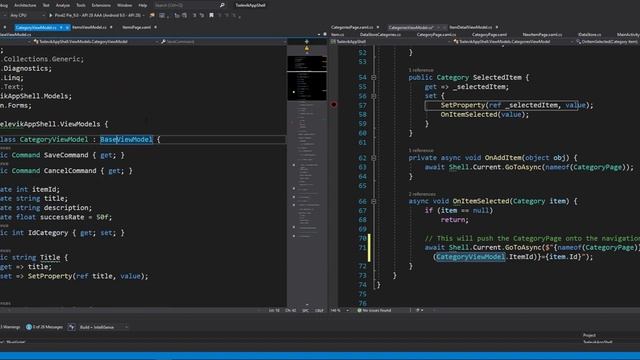Click the BaseViewModel class name in left editor

pos(126,140)
